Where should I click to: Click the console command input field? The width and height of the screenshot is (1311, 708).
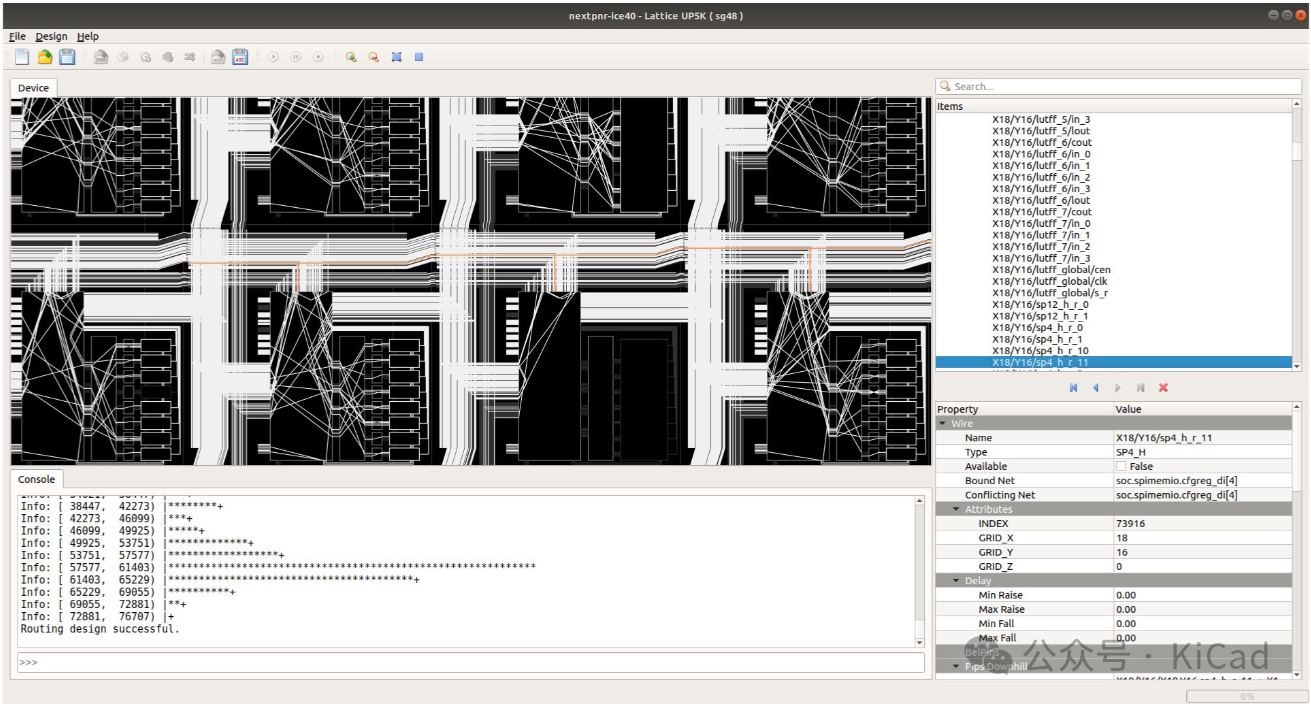(470, 663)
